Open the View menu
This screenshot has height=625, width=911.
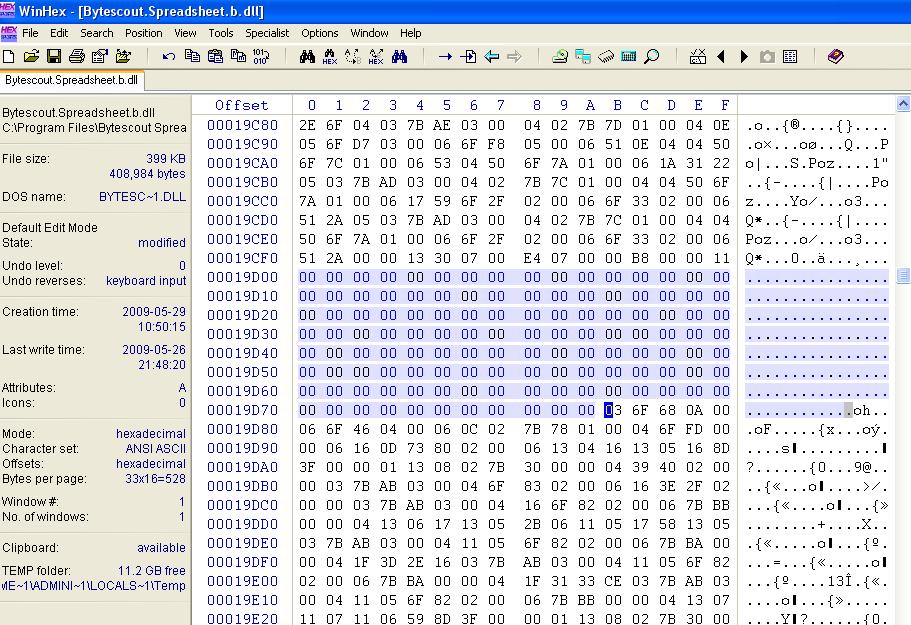(x=185, y=33)
